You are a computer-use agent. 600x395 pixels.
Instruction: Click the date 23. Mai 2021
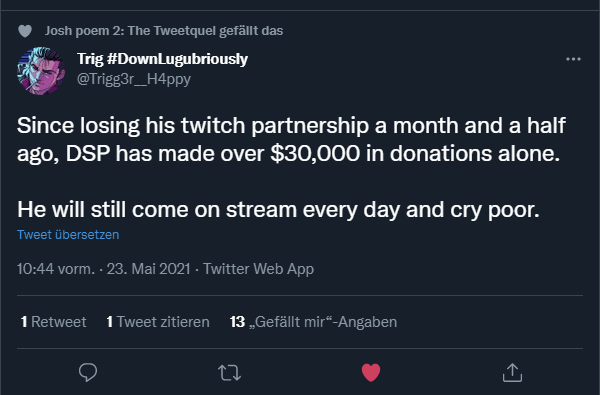click(148, 269)
